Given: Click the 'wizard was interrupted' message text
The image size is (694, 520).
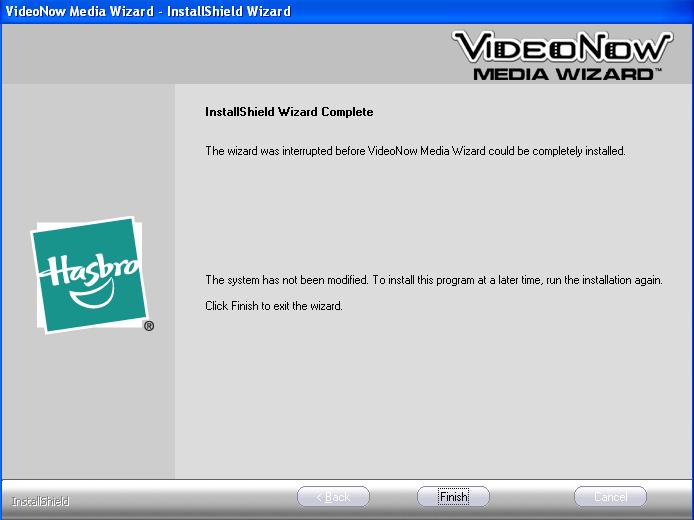Looking at the screenshot, I should click(415, 151).
